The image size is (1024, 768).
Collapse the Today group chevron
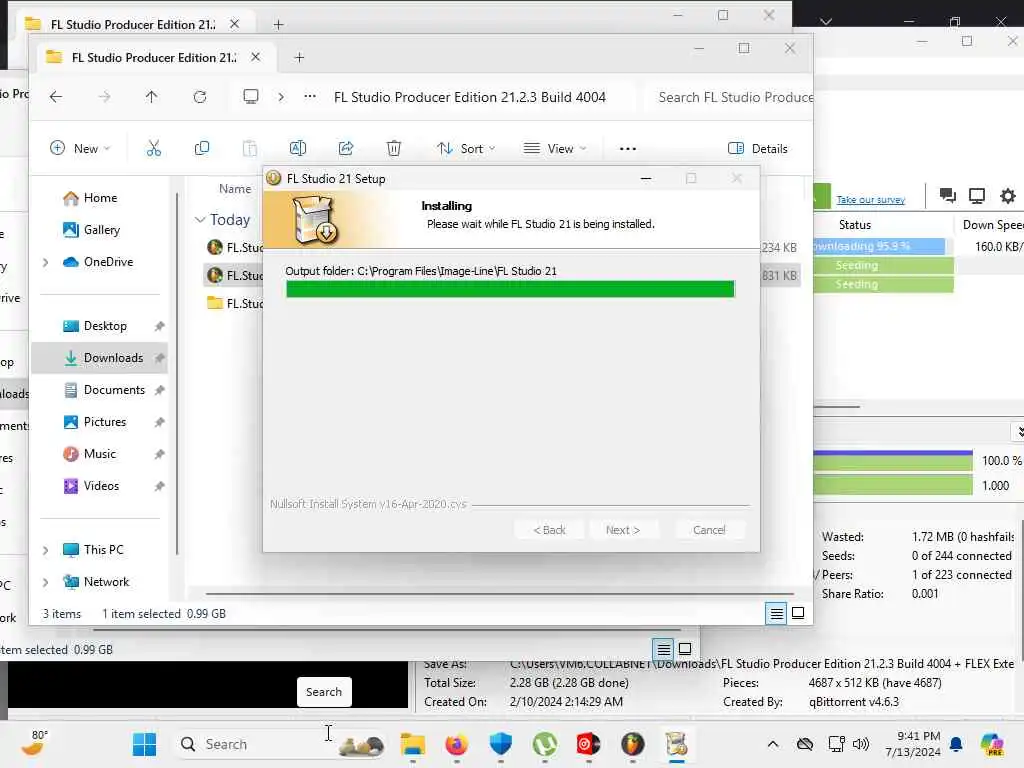[200, 220]
